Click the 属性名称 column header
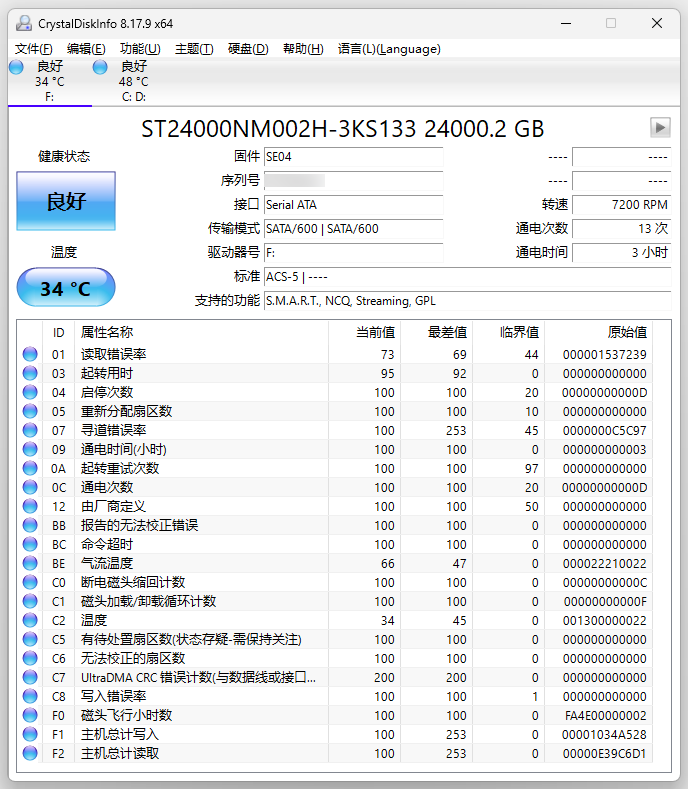 [x=201, y=332]
